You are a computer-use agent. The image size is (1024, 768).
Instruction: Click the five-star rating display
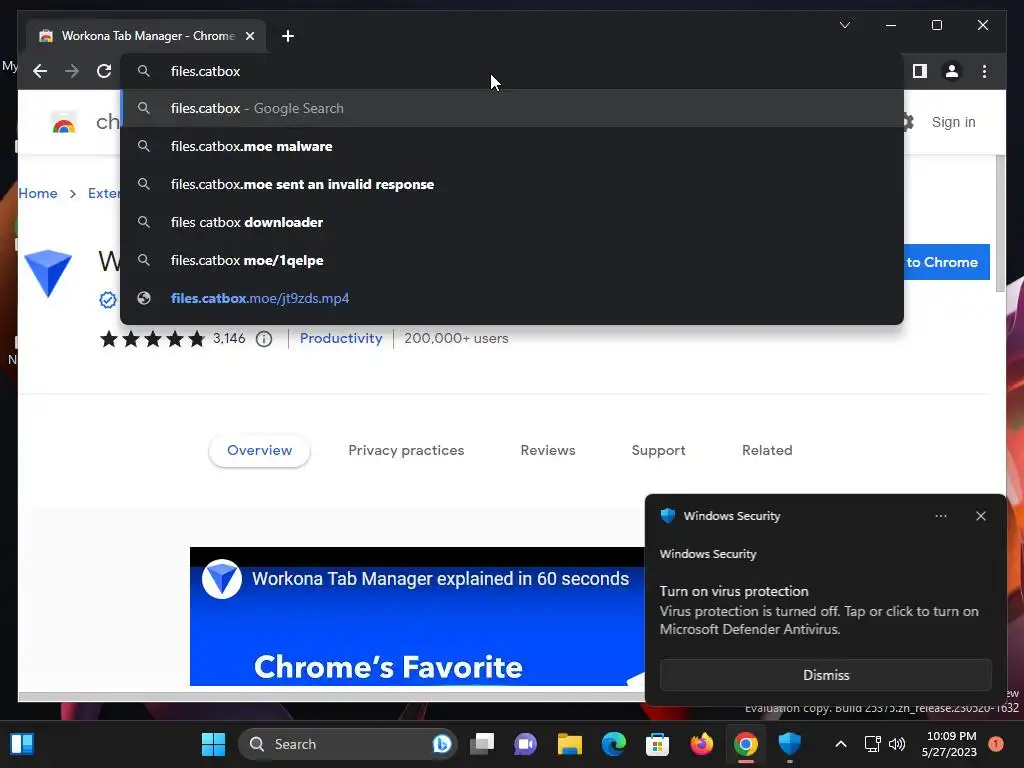tap(152, 339)
